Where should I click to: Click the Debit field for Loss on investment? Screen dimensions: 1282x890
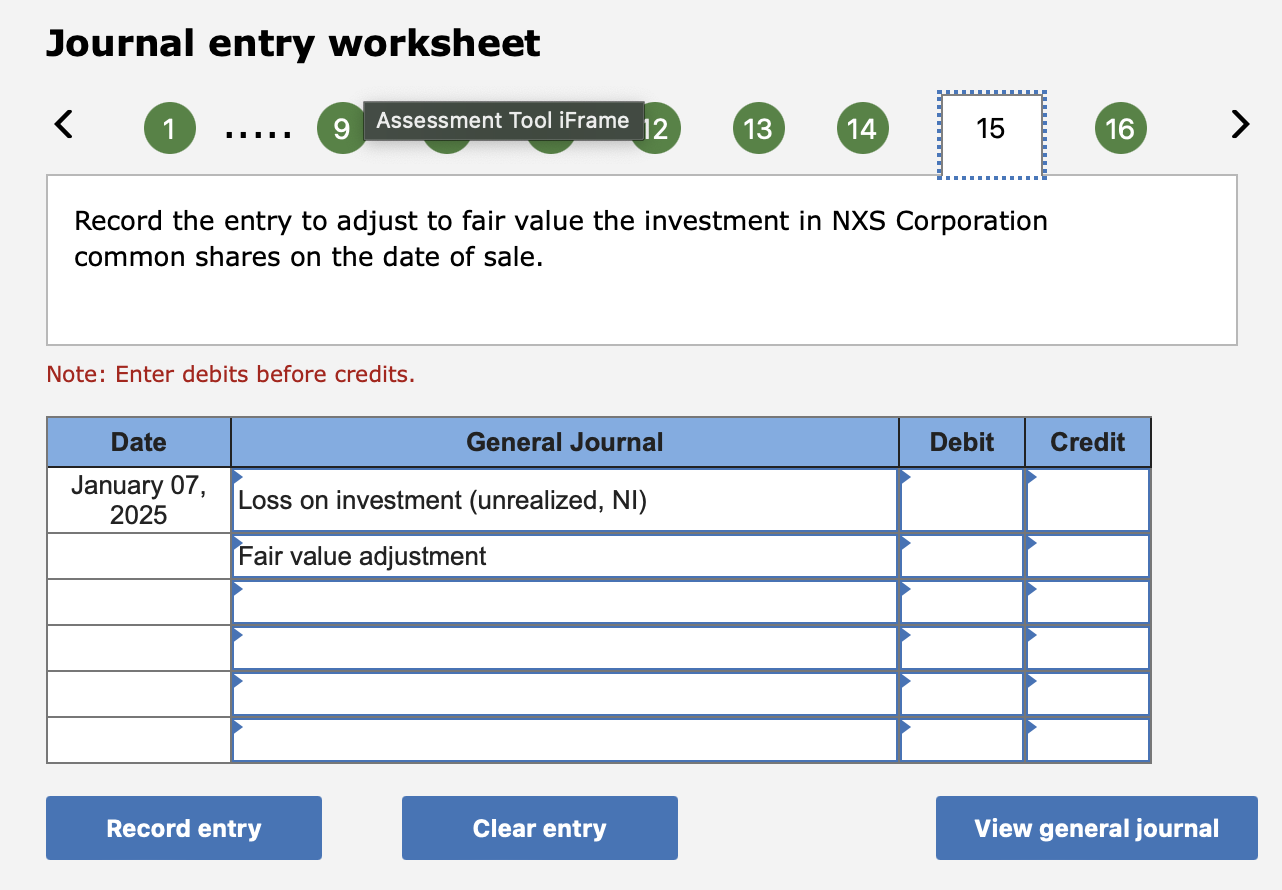tap(961, 499)
